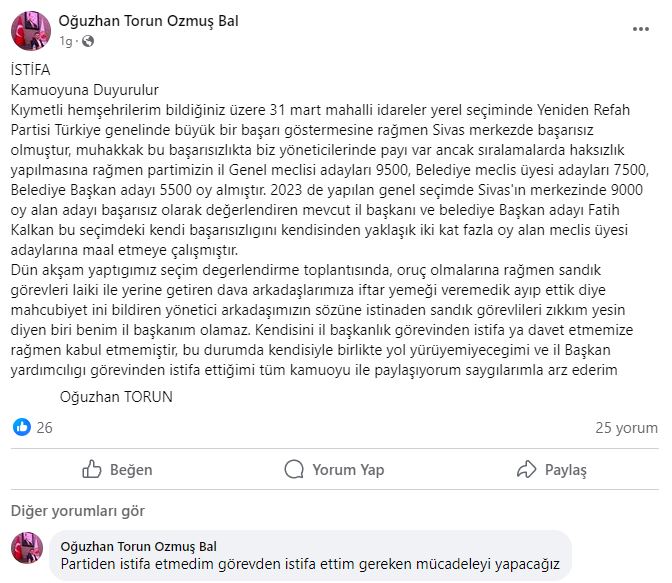Open the 25 yorum comments list
This screenshot has width=672, height=583.
[626, 428]
